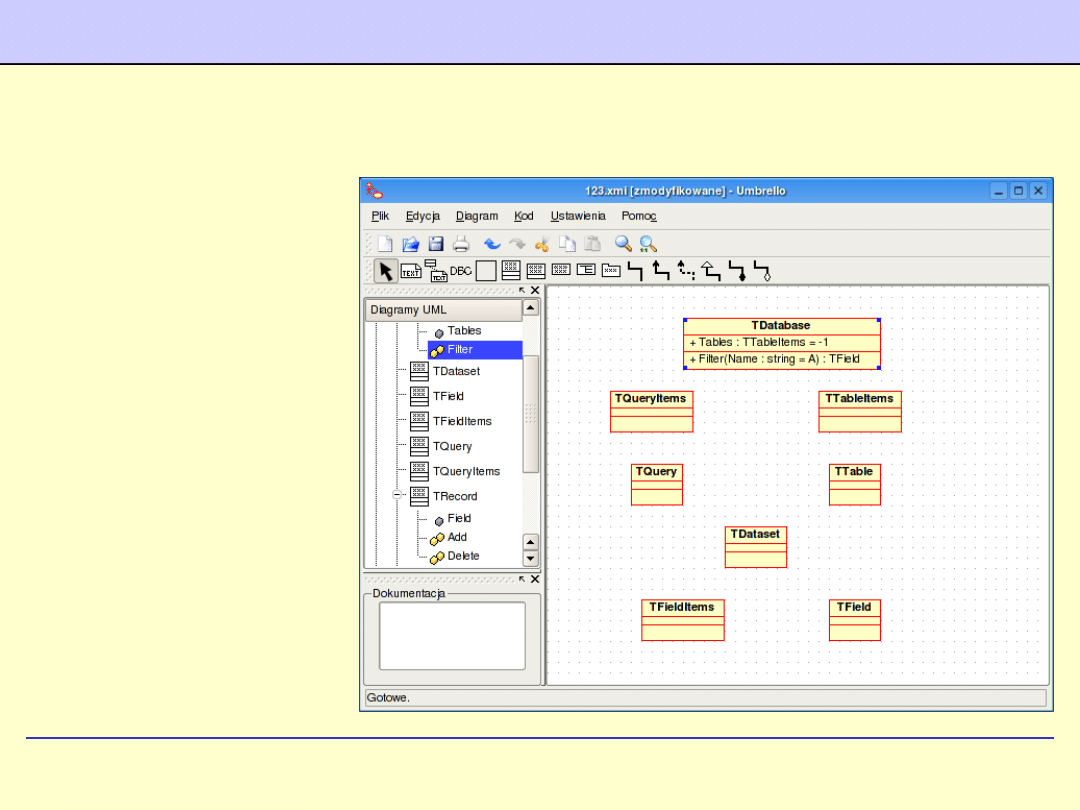Screen dimensions: 1080x810
Task: Undock the tree view panel
Action: tap(521, 290)
